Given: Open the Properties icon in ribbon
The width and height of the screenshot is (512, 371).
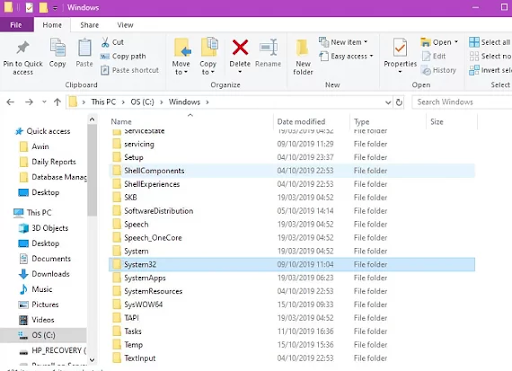Looking at the screenshot, I should (x=400, y=48).
